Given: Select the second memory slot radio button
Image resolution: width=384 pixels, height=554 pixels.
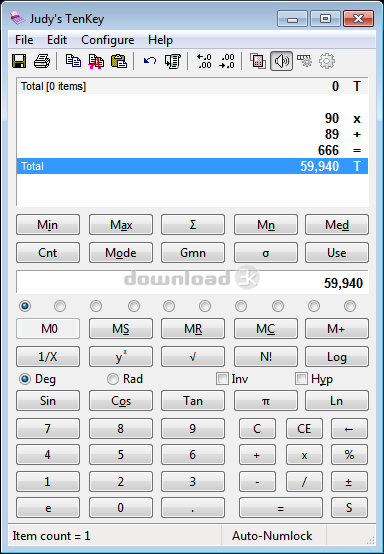Looking at the screenshot, I should tap(60, 306).
